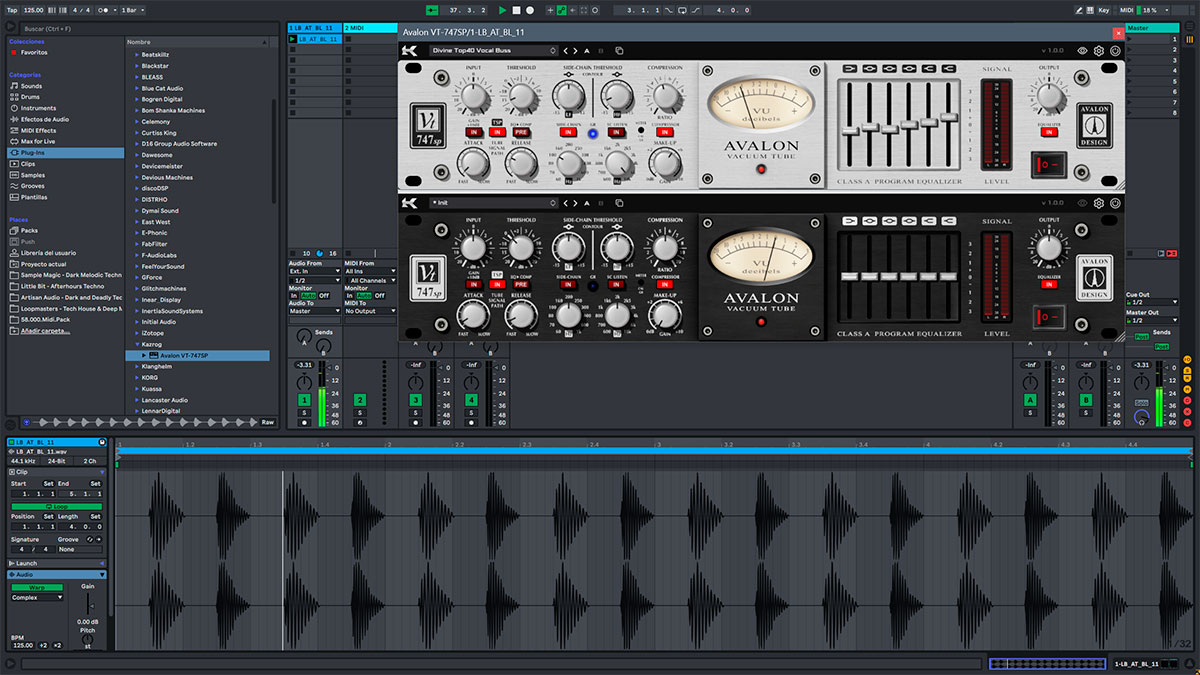The image size is (1200, 675).
Task: Open Packs in Places
Action: click(29, 230)
